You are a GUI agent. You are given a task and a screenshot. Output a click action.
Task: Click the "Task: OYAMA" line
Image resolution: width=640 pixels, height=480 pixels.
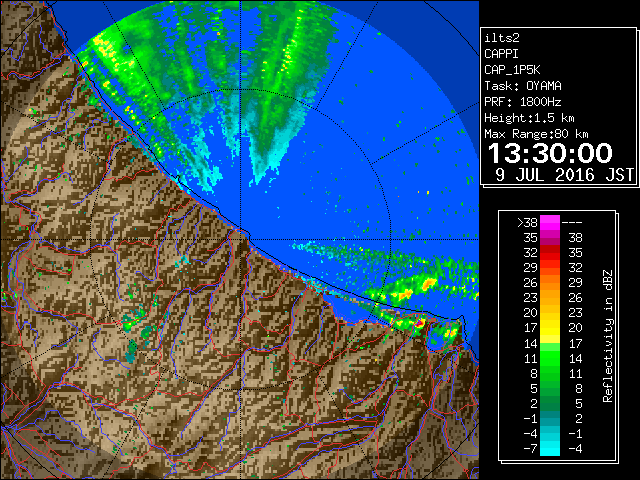523,86
